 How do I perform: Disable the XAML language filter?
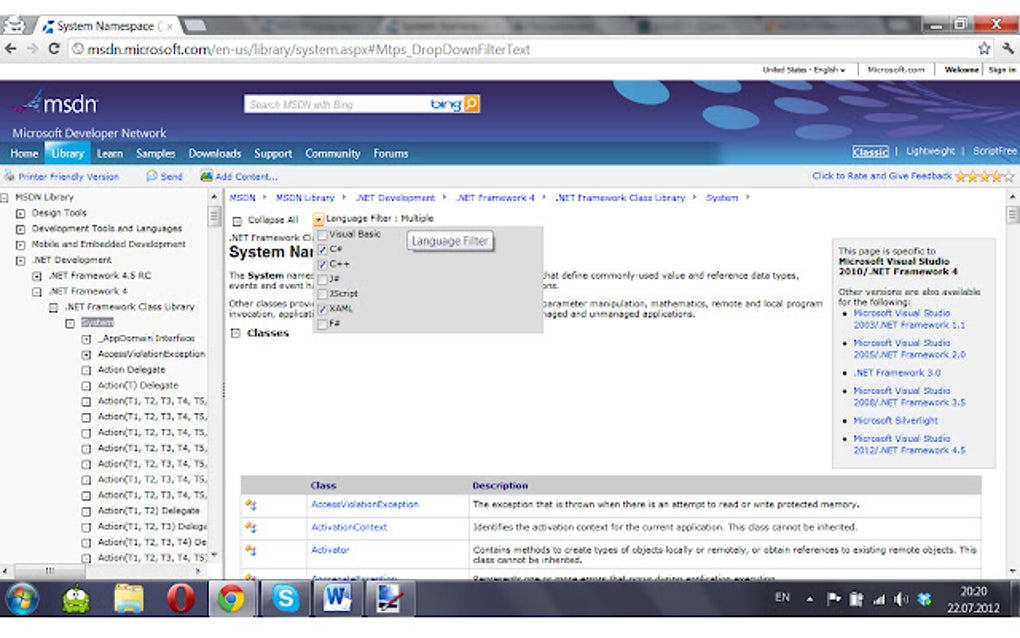(x=321, y=309)
